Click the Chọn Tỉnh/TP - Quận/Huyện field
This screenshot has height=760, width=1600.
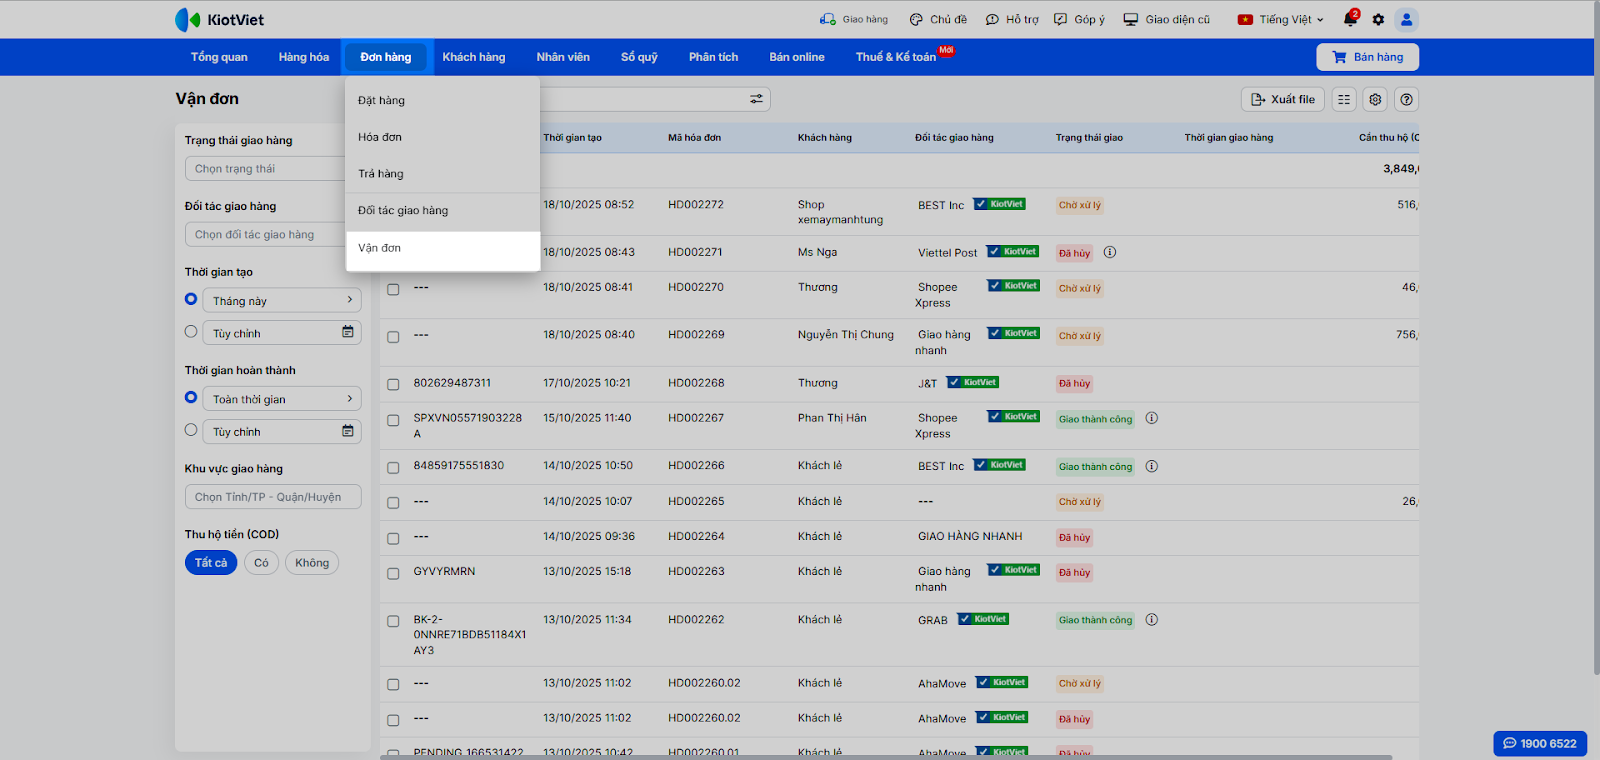[272, 497]
